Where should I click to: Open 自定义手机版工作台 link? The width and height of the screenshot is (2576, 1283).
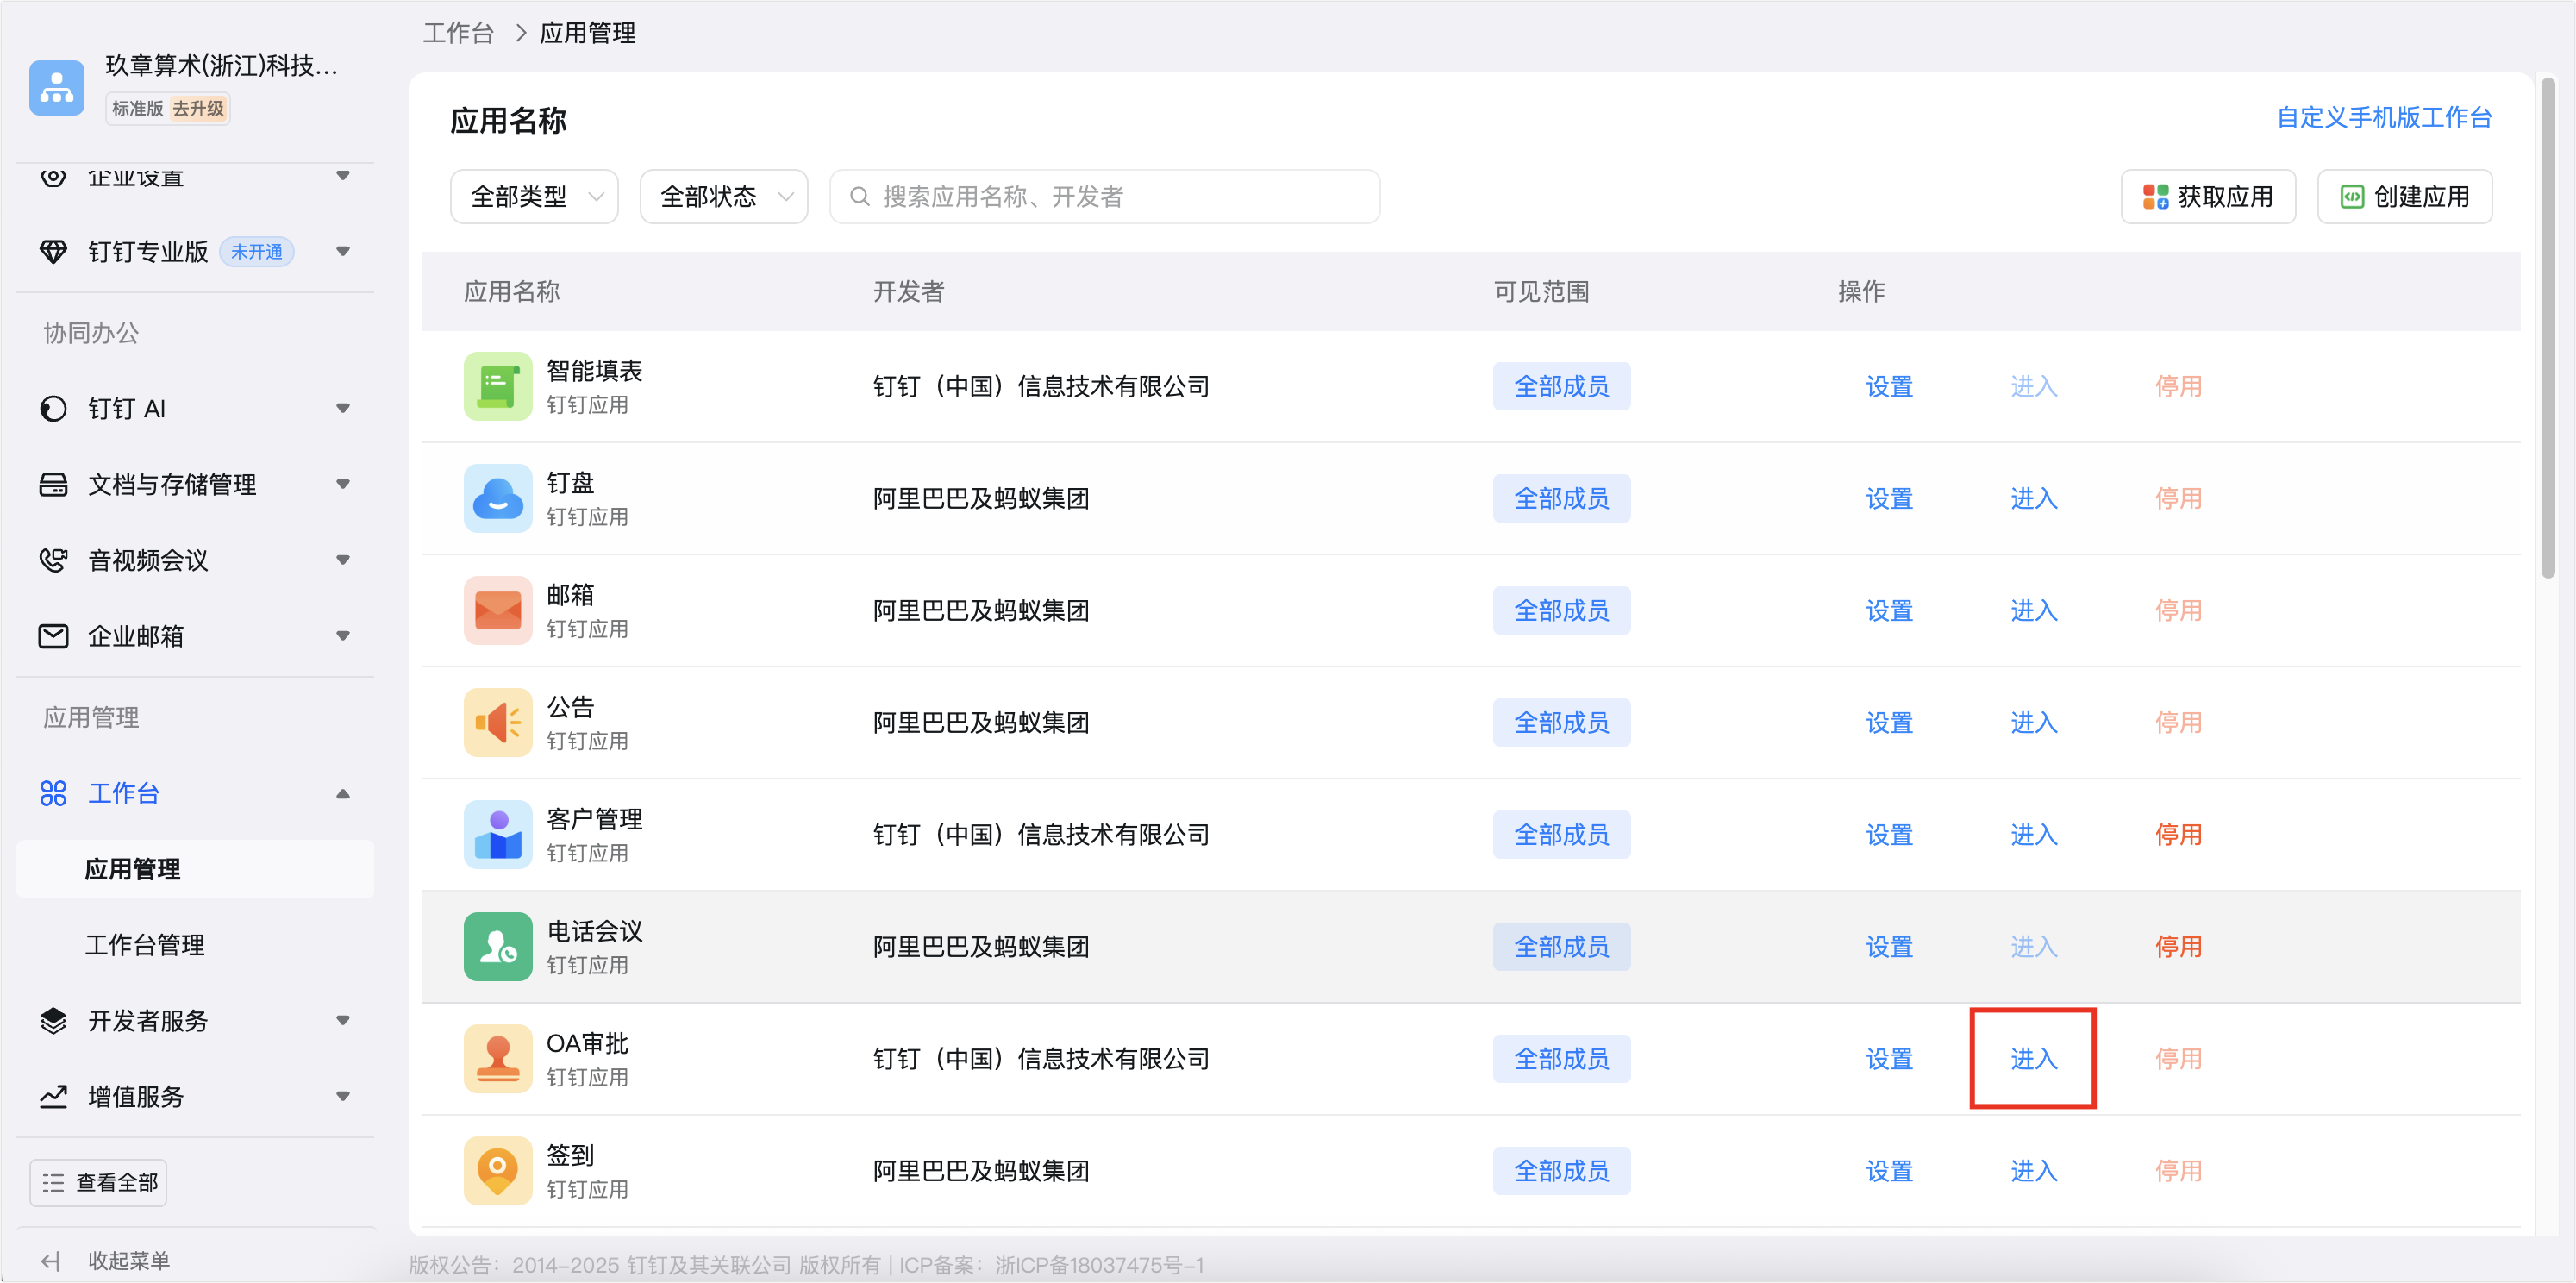point(2383,118)
